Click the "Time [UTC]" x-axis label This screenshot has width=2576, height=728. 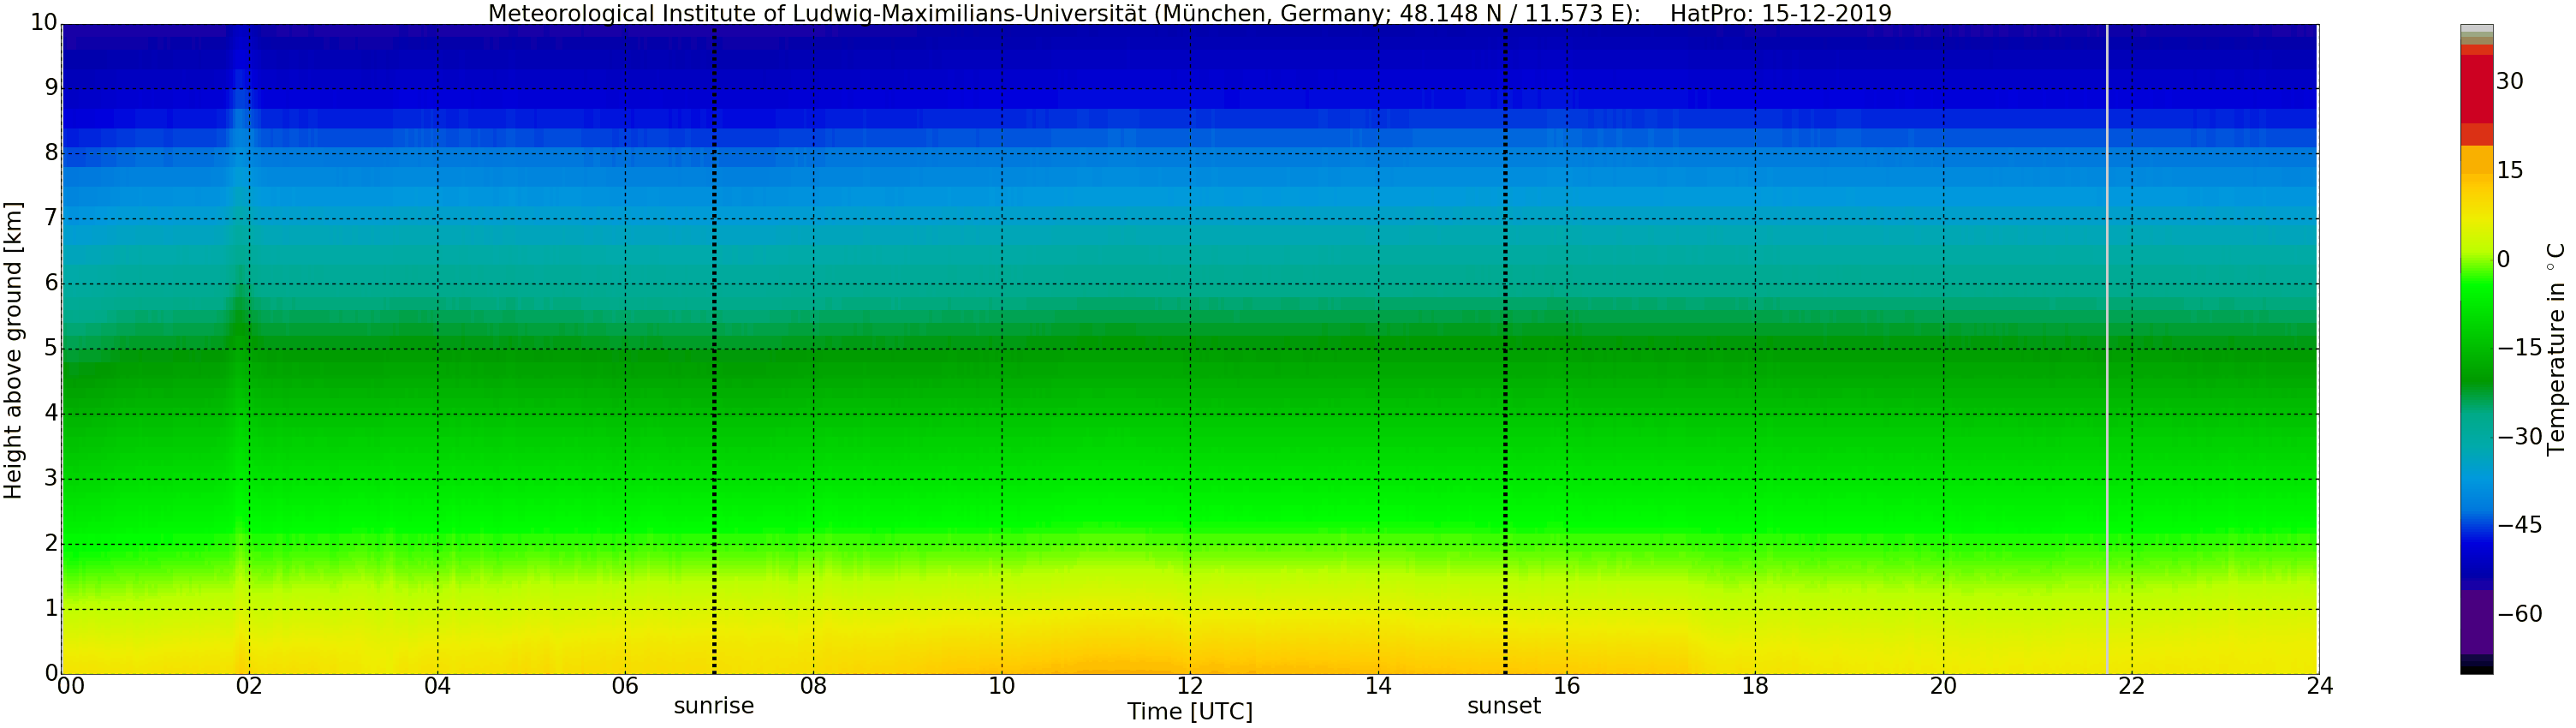click(x=1189, y=712)
